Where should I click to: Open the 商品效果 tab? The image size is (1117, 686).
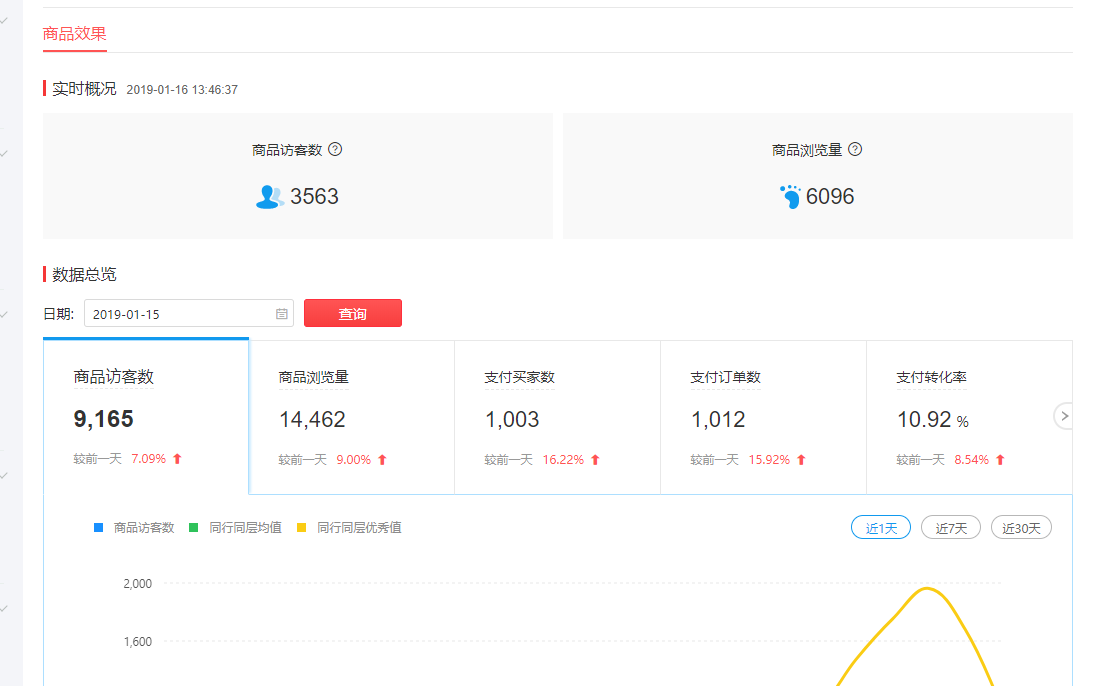75,33
